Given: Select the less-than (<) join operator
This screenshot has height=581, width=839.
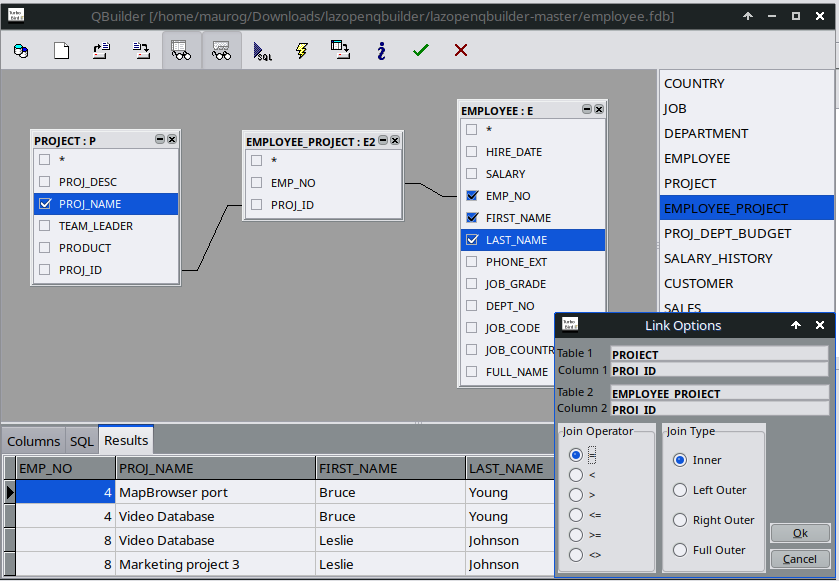Looking at the screenshot, I should [576, 475].
